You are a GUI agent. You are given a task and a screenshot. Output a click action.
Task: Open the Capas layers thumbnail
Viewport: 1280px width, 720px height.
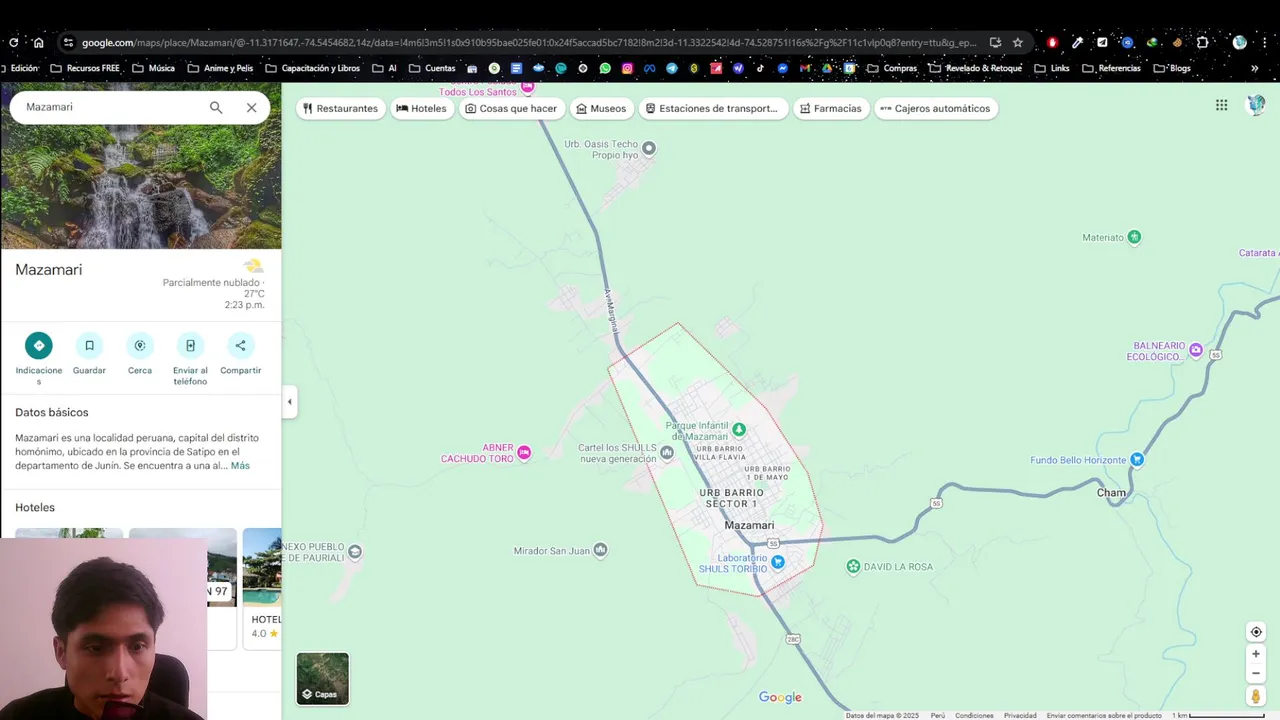(x=323, y=679)
